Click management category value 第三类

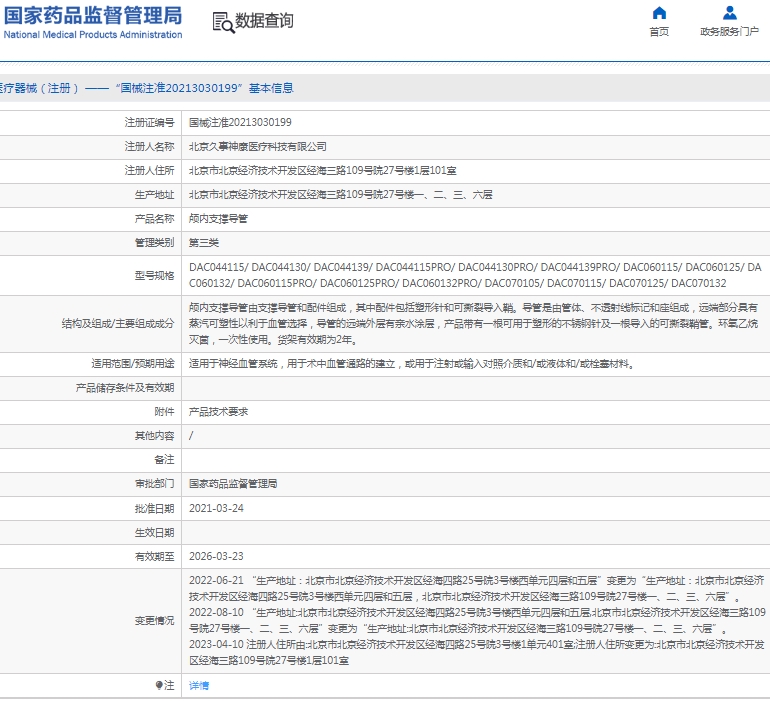click(x=204, y=243)
